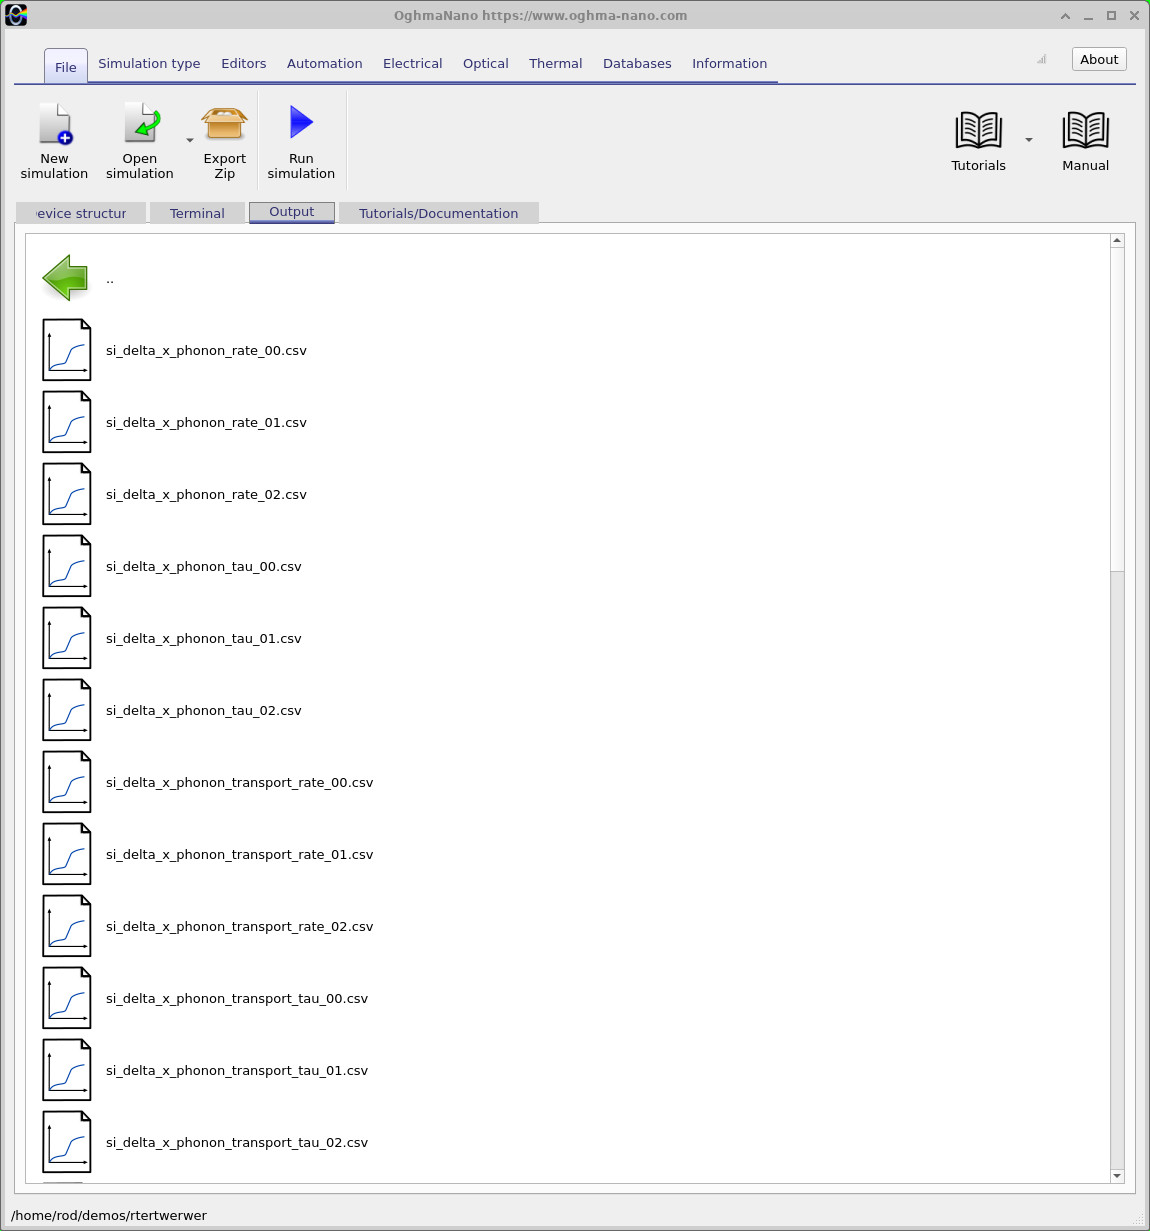1150x1231 pixels.
Task: Click the Open simulation icon
Action: (x=141, y=124)
